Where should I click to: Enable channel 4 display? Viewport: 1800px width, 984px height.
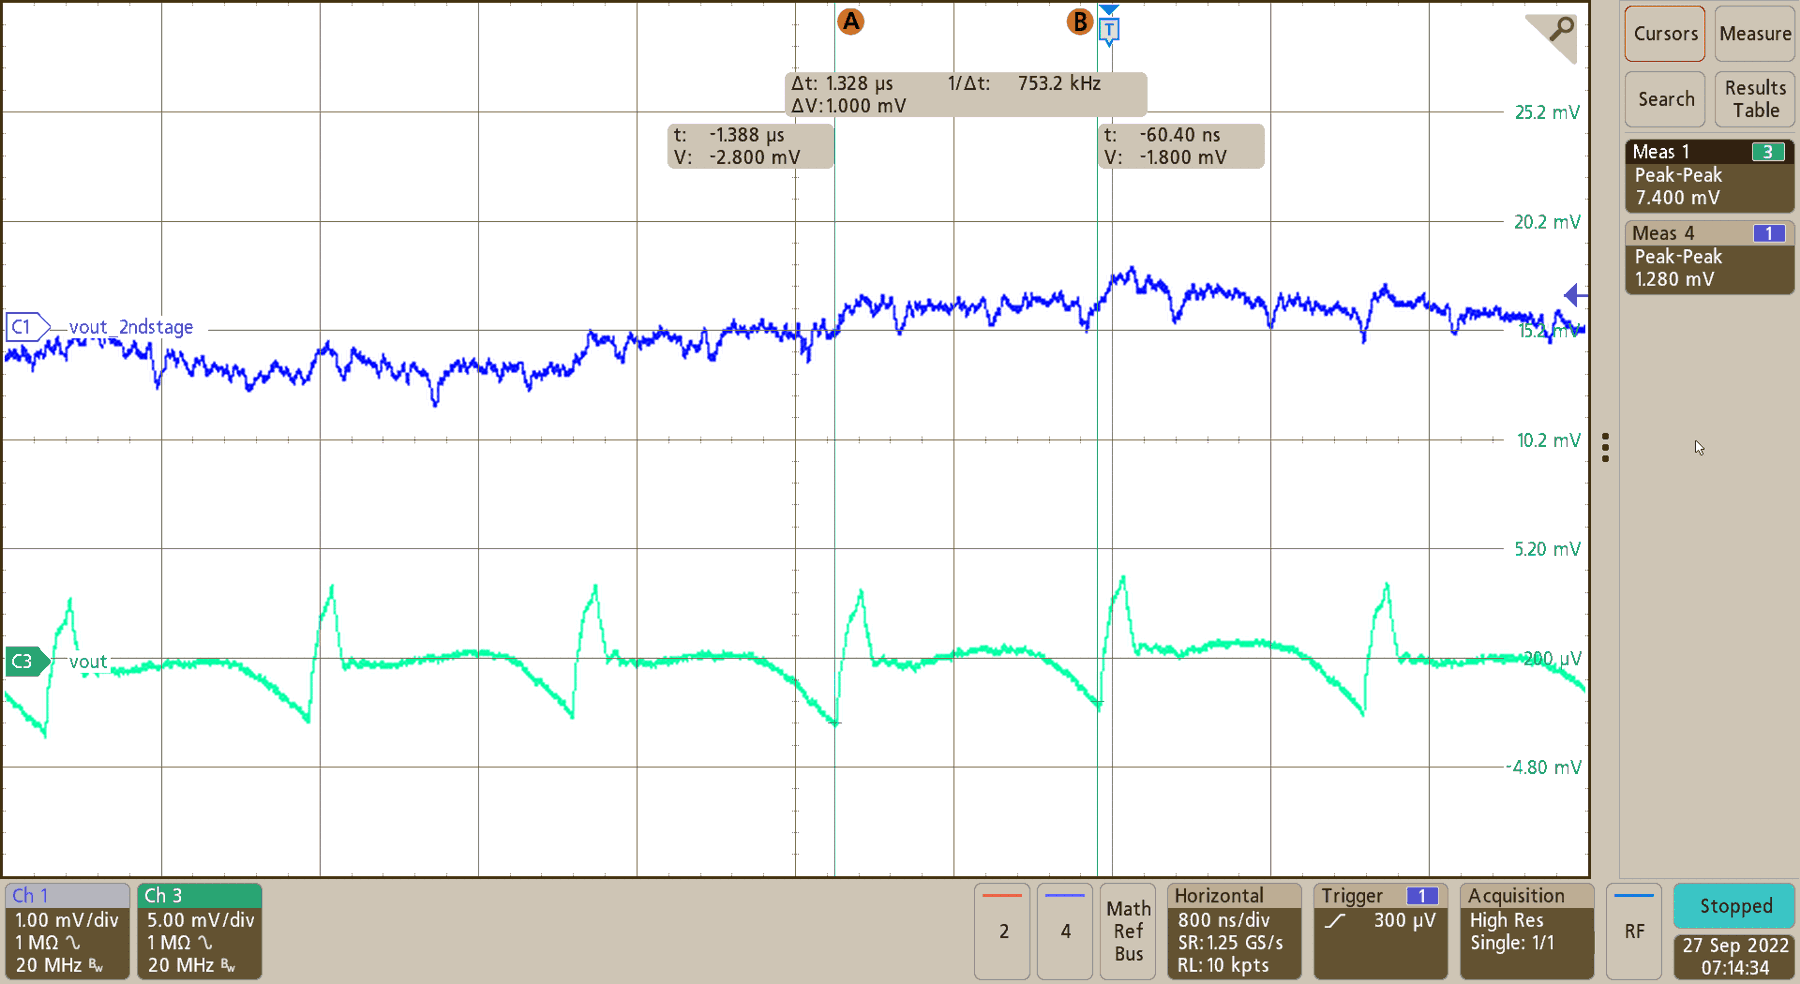1064,931
